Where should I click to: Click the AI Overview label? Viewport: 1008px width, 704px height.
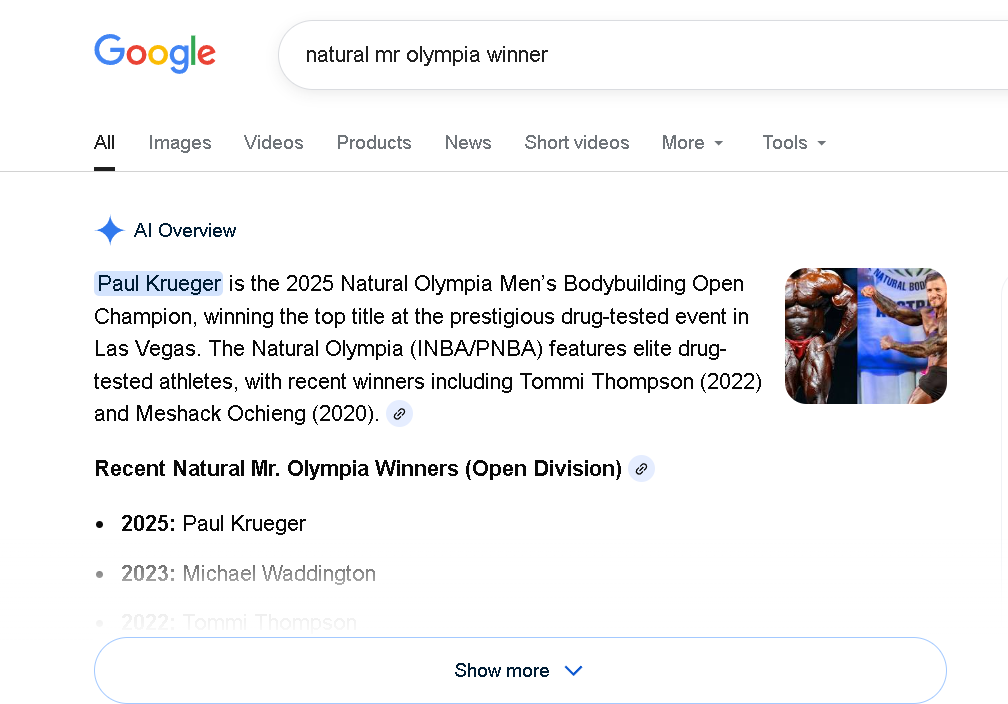(185, 231)
